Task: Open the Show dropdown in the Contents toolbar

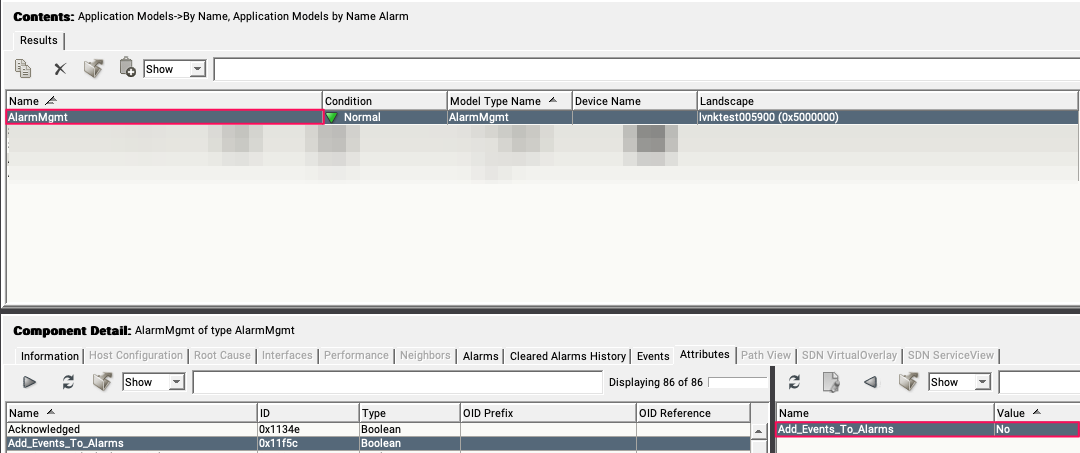Action: (x=174, y=69)
